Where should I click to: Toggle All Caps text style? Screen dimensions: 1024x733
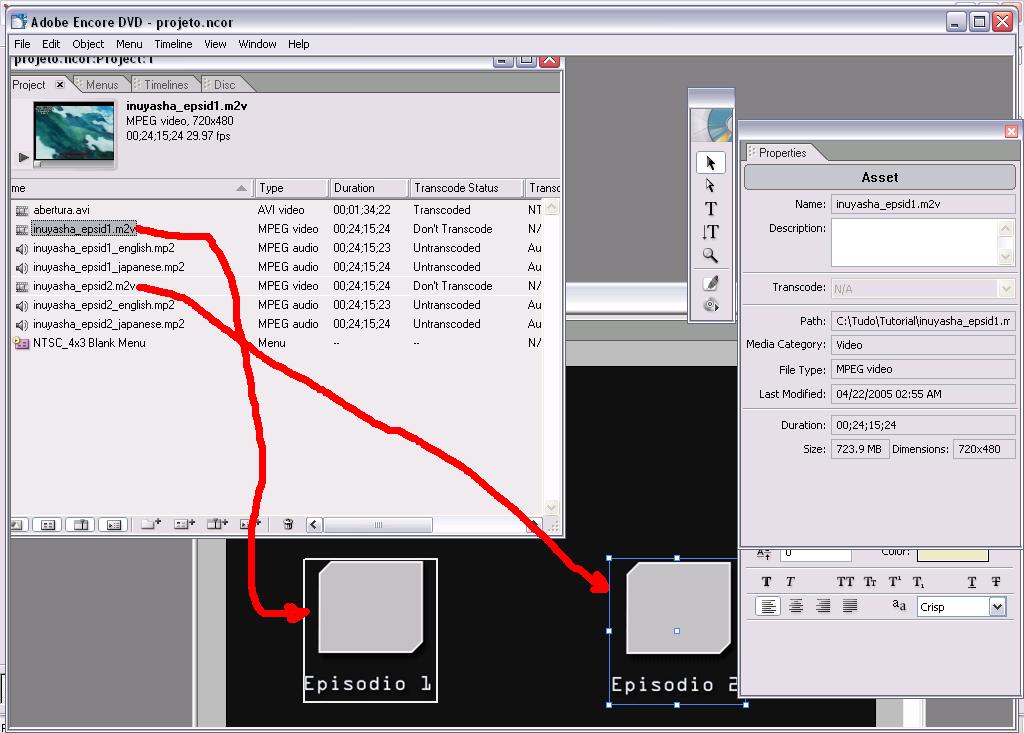[x=845, y=581]
